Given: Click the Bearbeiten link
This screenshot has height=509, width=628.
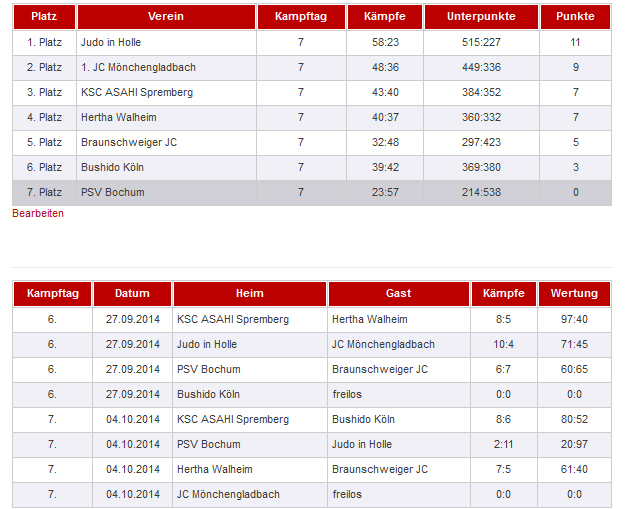Looking at the screenshot, I should pyautogui.click(x=38, y=213).
